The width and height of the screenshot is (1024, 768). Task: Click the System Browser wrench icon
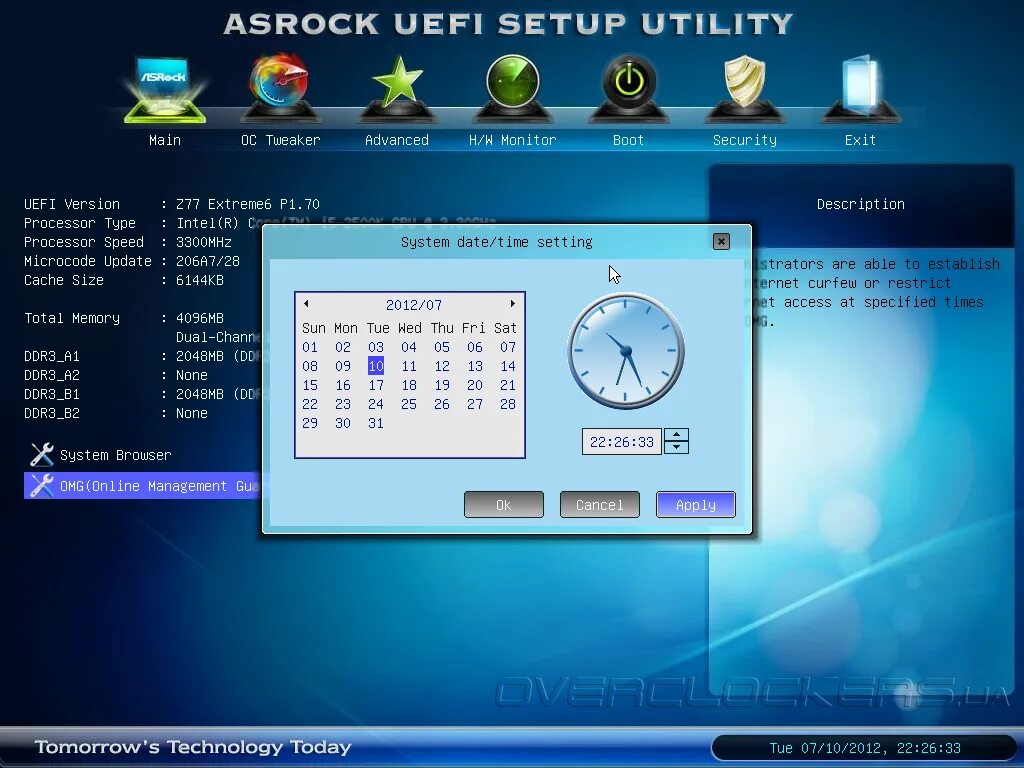point(42,455)
